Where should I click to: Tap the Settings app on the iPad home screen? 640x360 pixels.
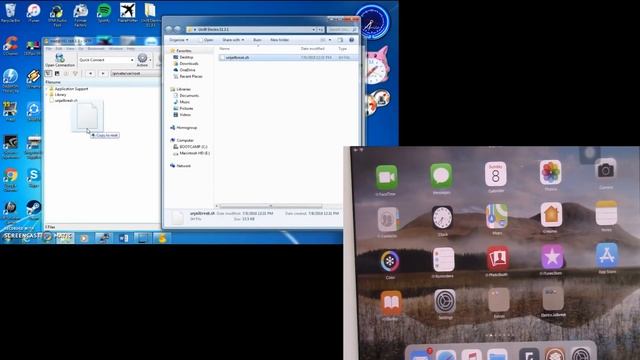tap(445, 302)
